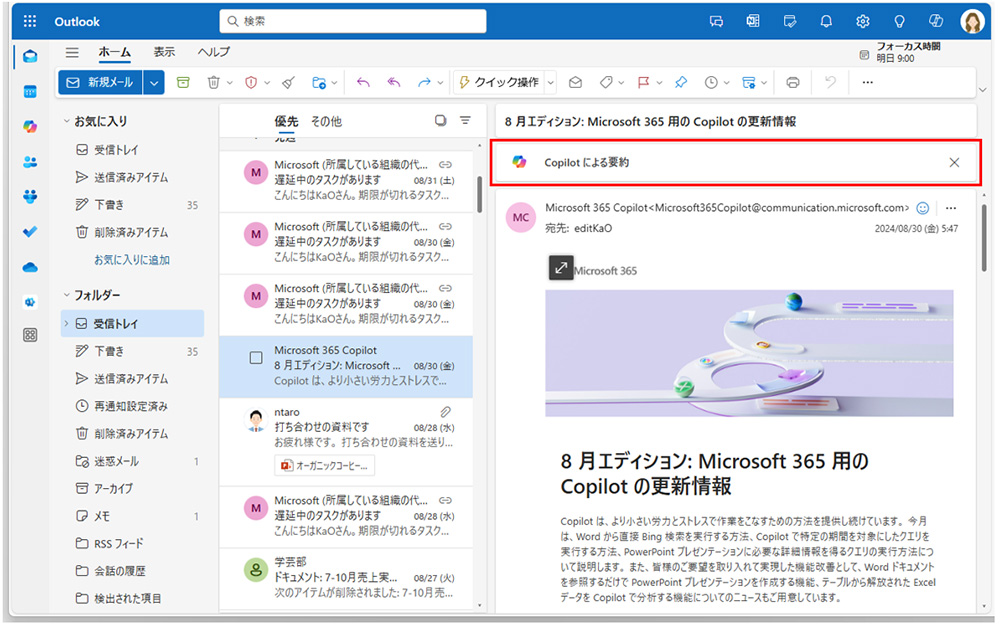Select the People icon in the sidebar
This screenshot has height=627, width=1000.
point(31,161)
